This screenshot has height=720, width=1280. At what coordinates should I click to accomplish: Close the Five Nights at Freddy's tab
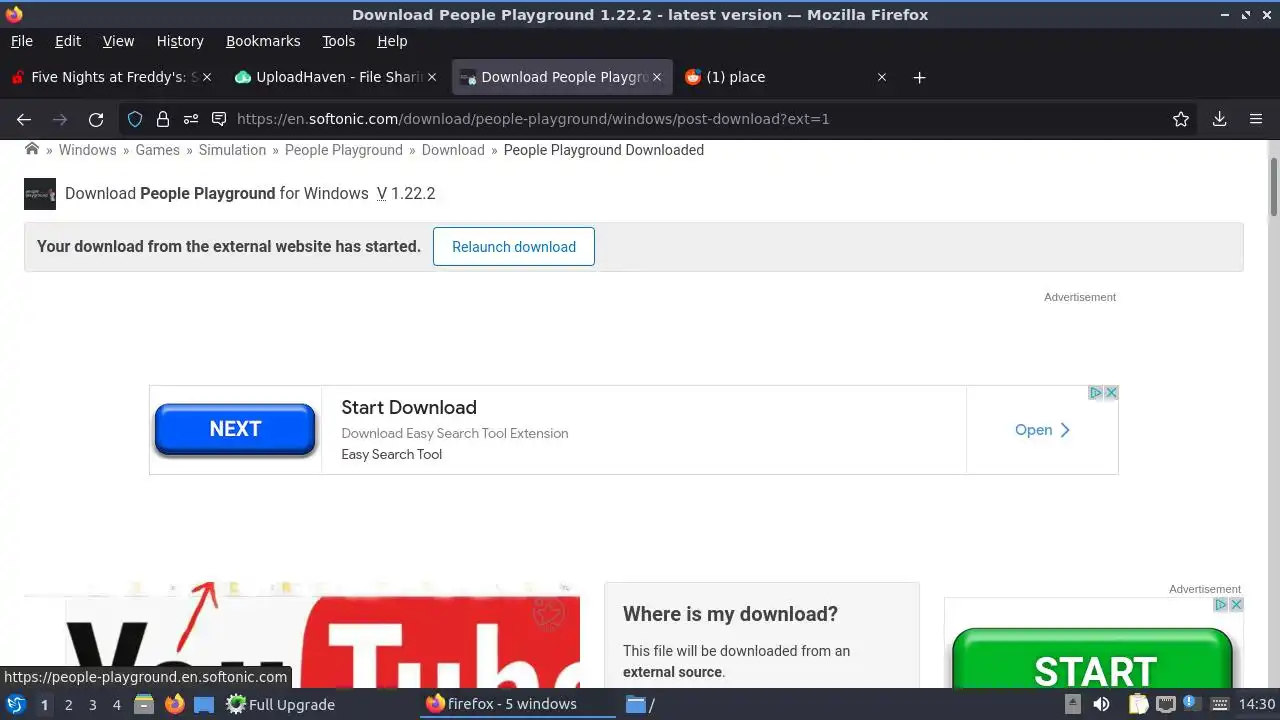207,77
